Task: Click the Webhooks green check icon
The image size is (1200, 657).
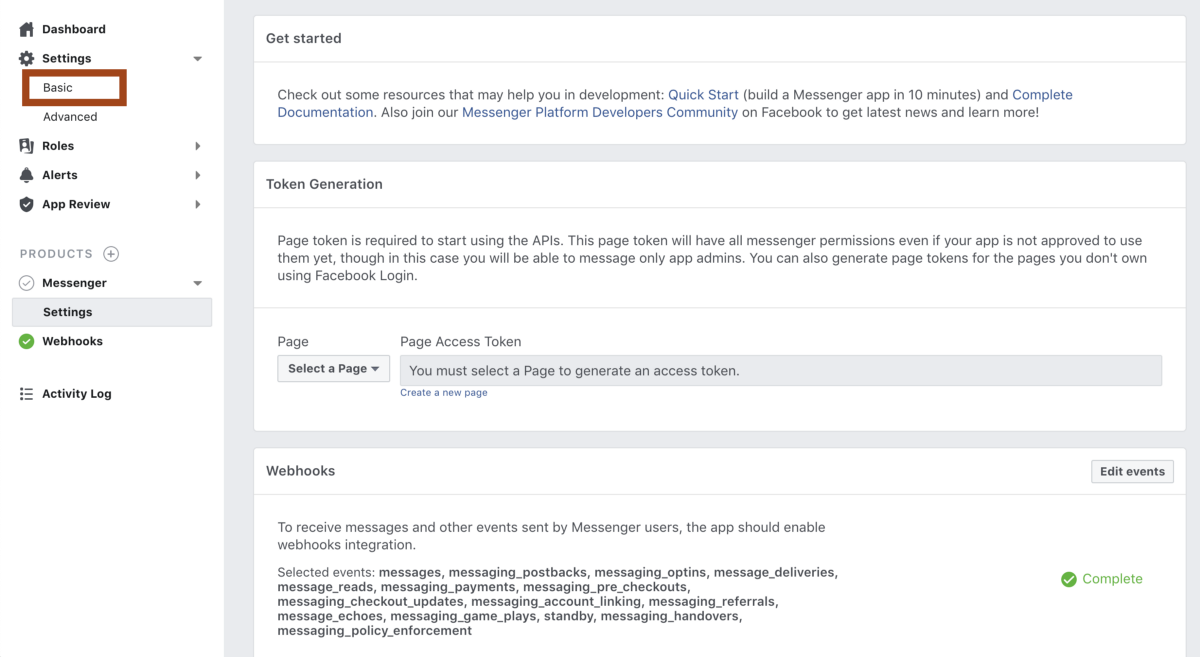Action: pos(27,342)
